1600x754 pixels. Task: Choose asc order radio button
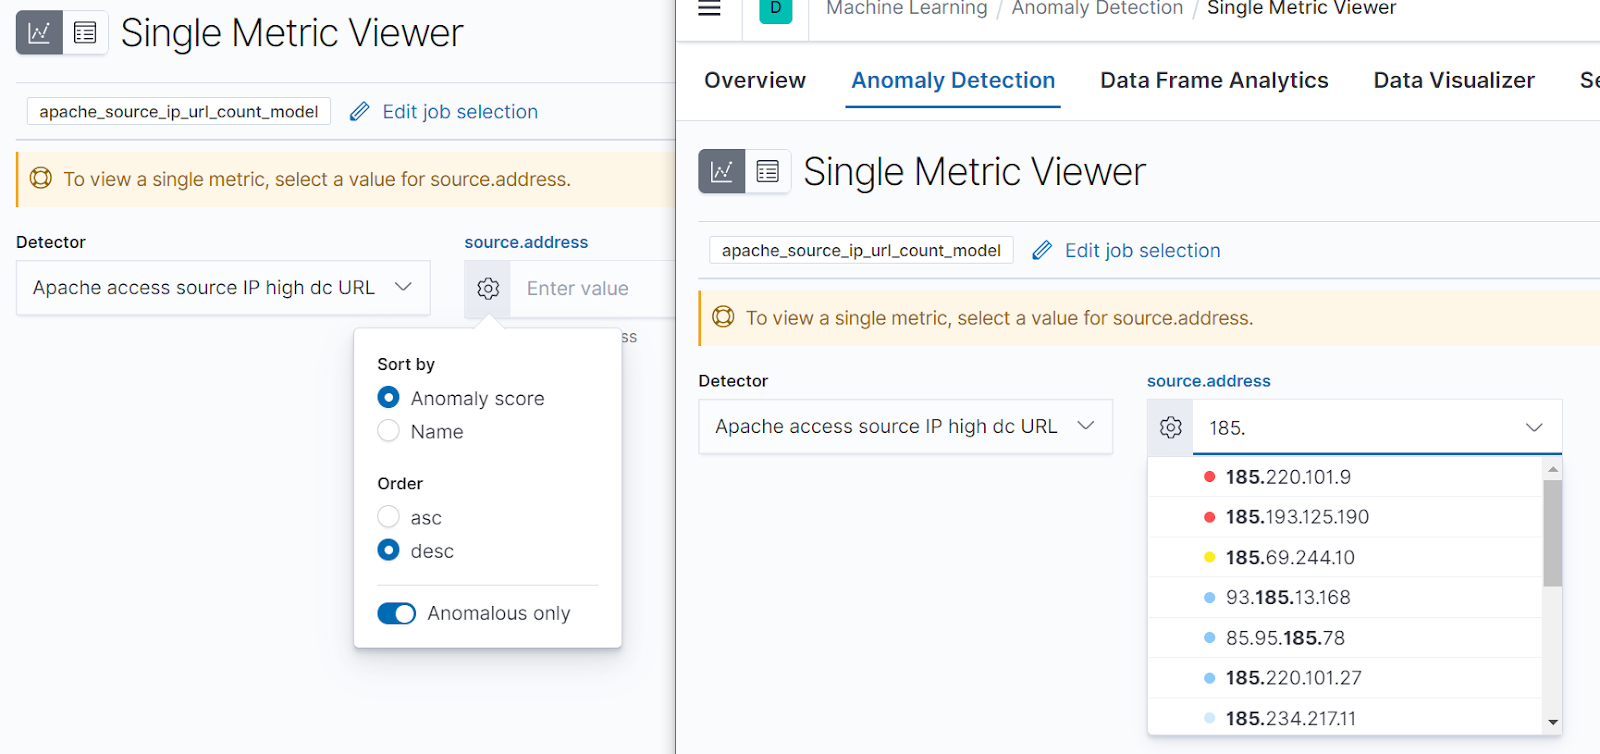[389, 517]
